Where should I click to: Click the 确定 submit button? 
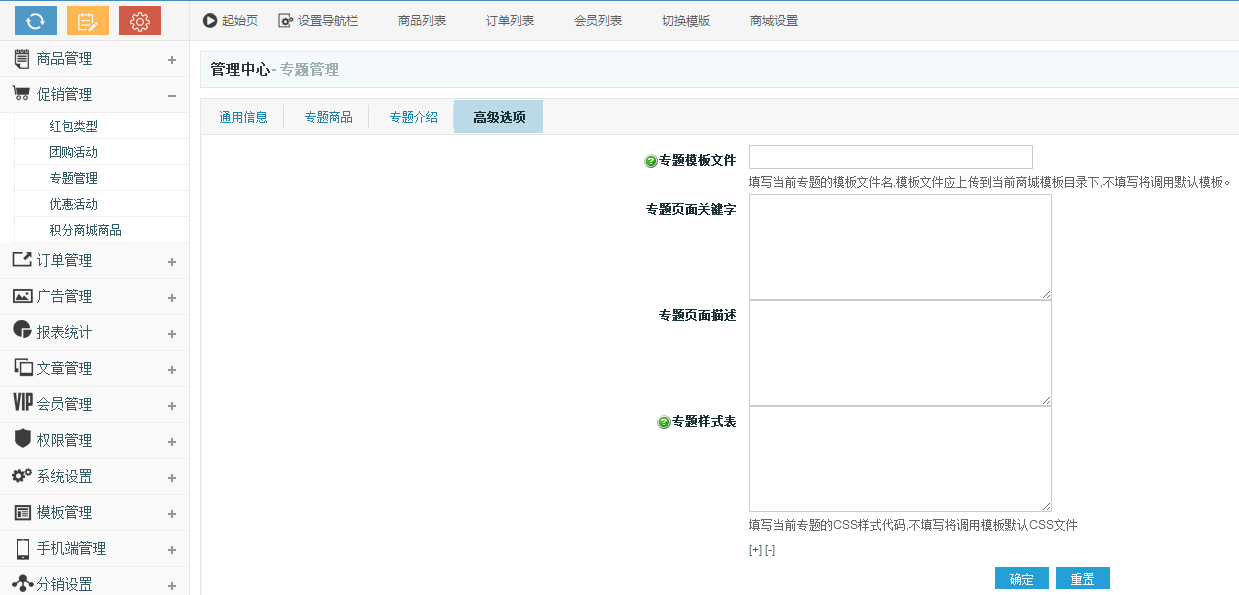pos(1022,578)
